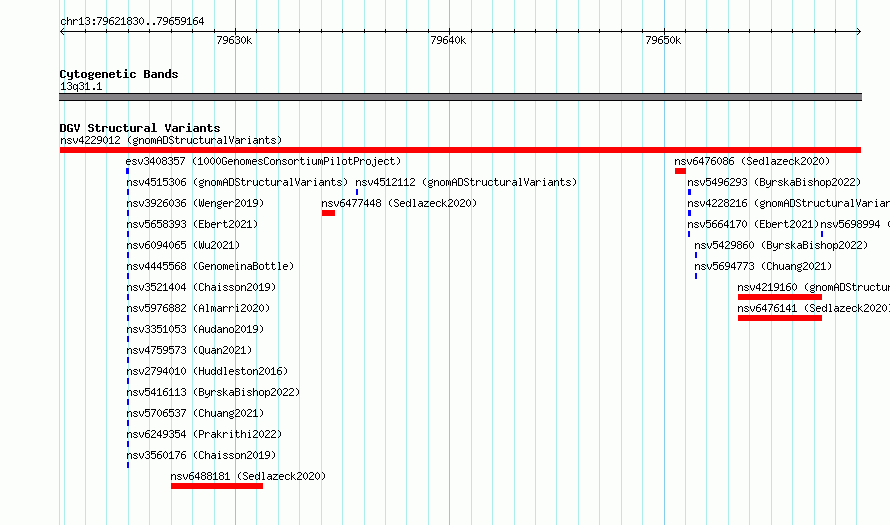Click the blue tick under esv3408357
Screen dimensions: 890x525
(x=128, y=171)
